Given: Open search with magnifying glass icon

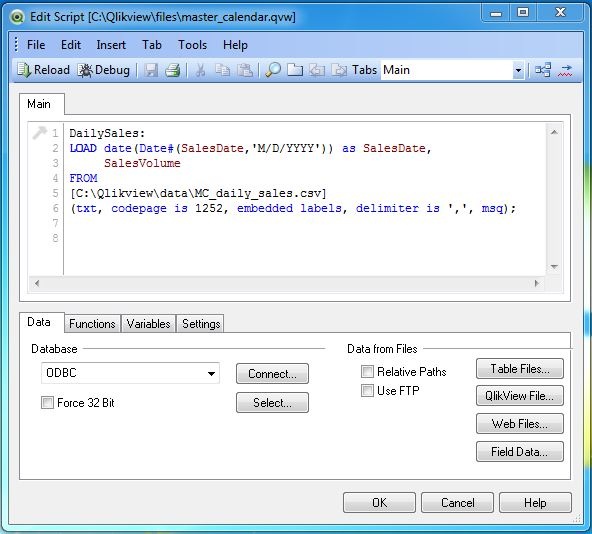Looking at the screenshot, I should coord(273,70).
